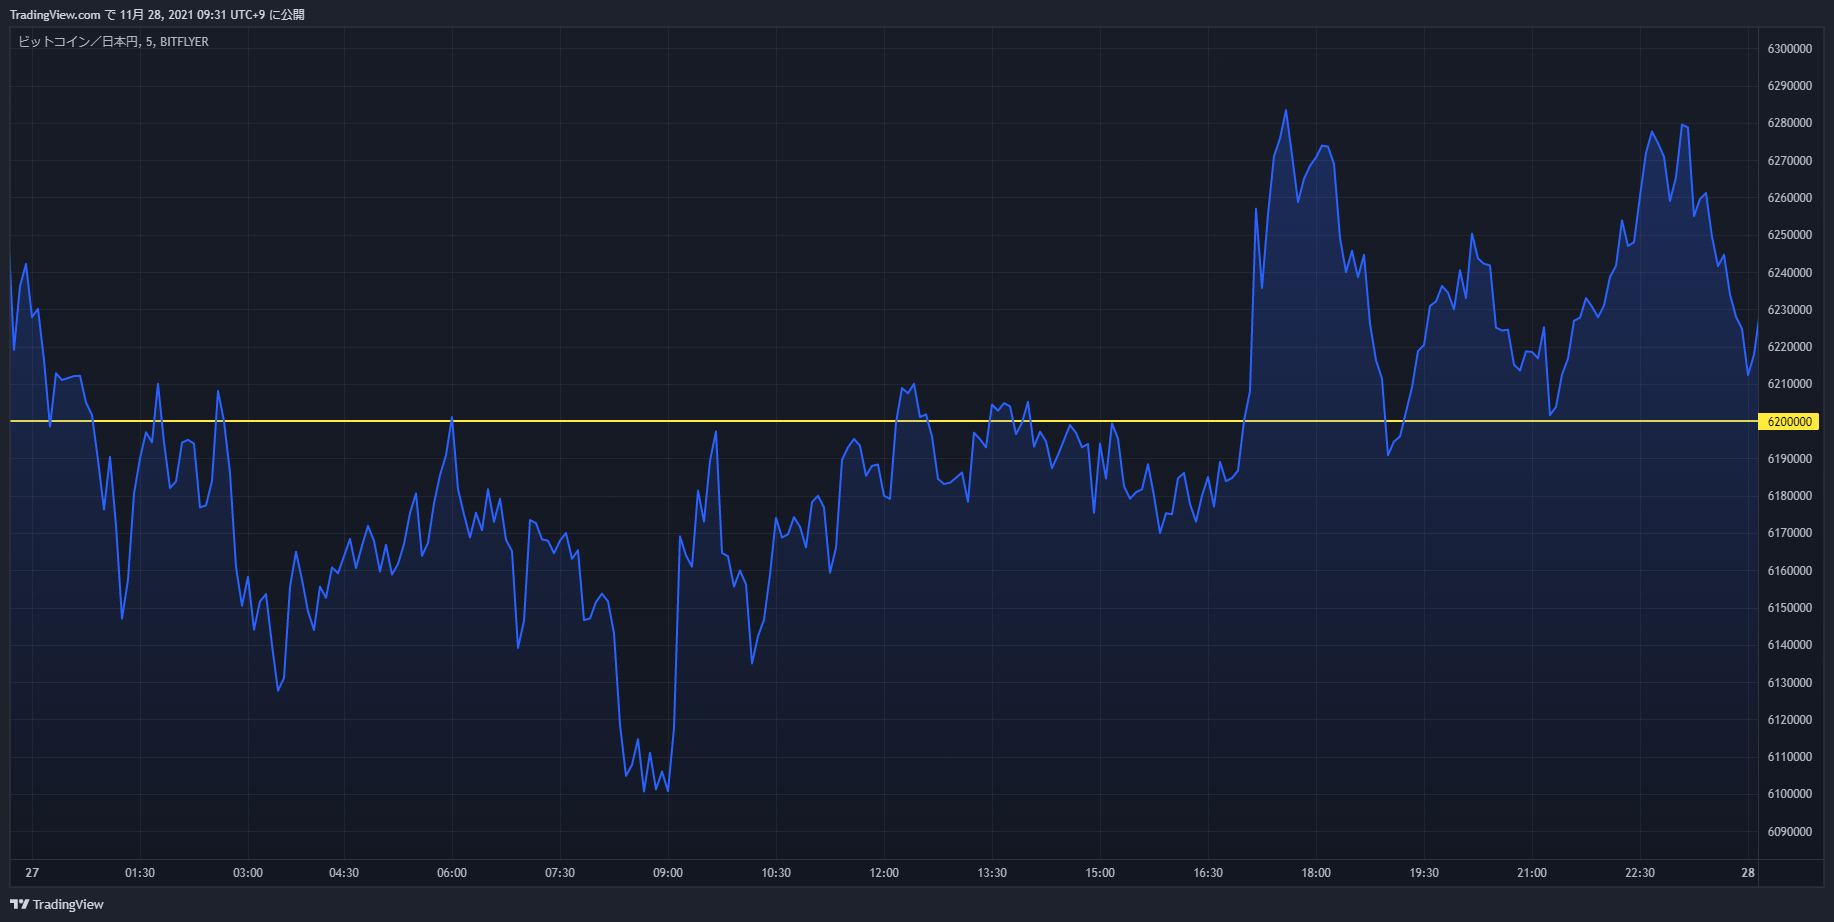
Task: Click the 6190000 price axis label
Action: point(1790,459)
